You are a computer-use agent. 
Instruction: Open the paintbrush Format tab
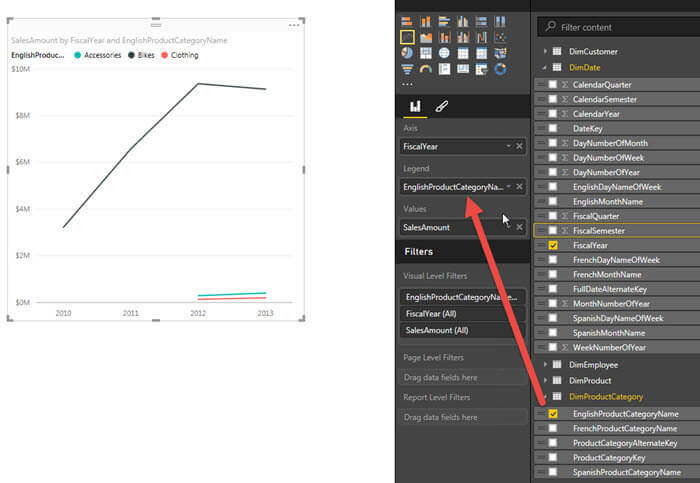441,106
